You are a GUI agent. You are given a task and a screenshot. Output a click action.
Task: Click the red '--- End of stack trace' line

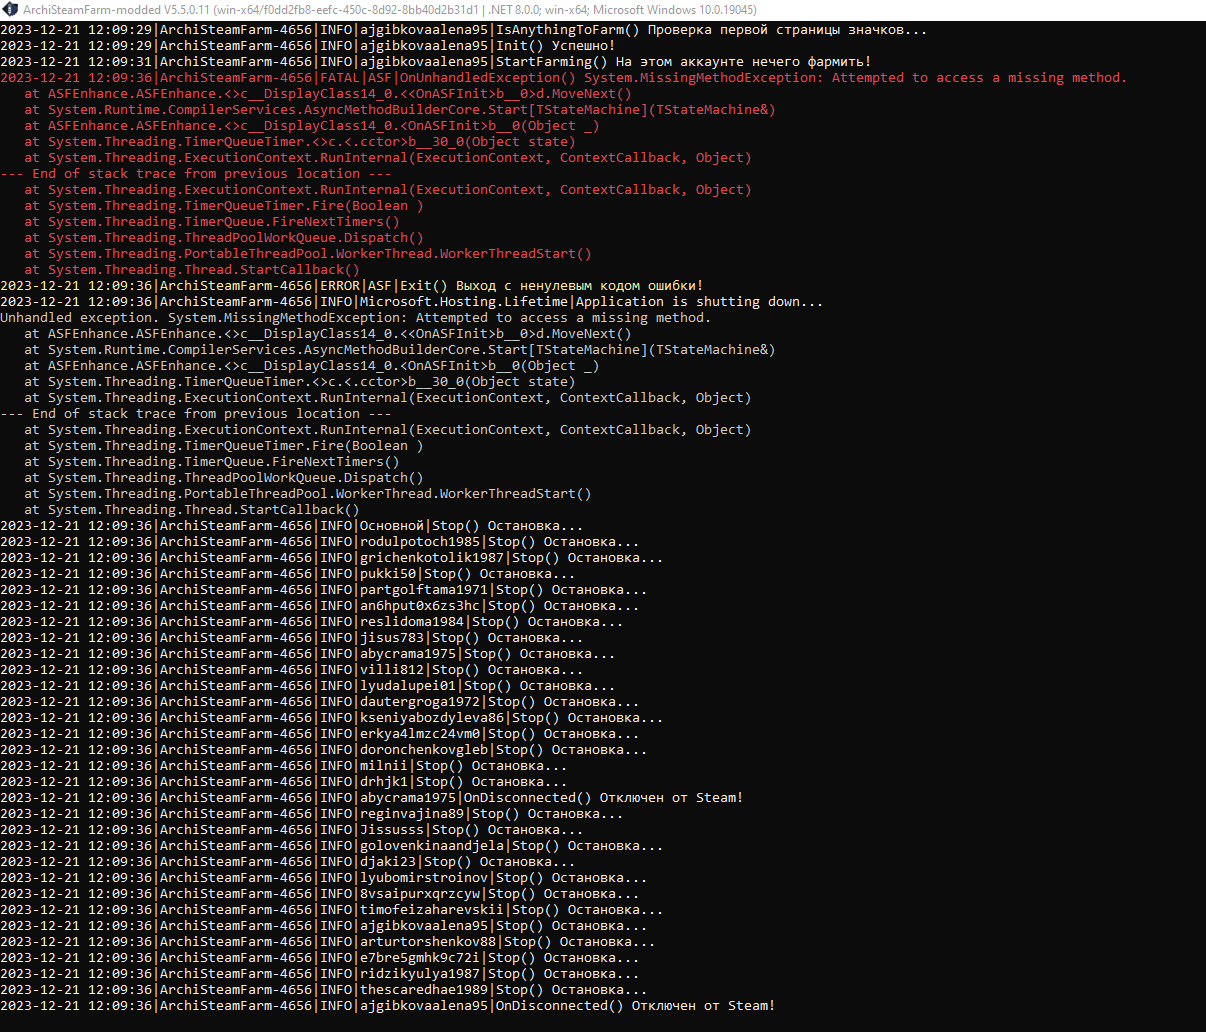pos(196,174)
